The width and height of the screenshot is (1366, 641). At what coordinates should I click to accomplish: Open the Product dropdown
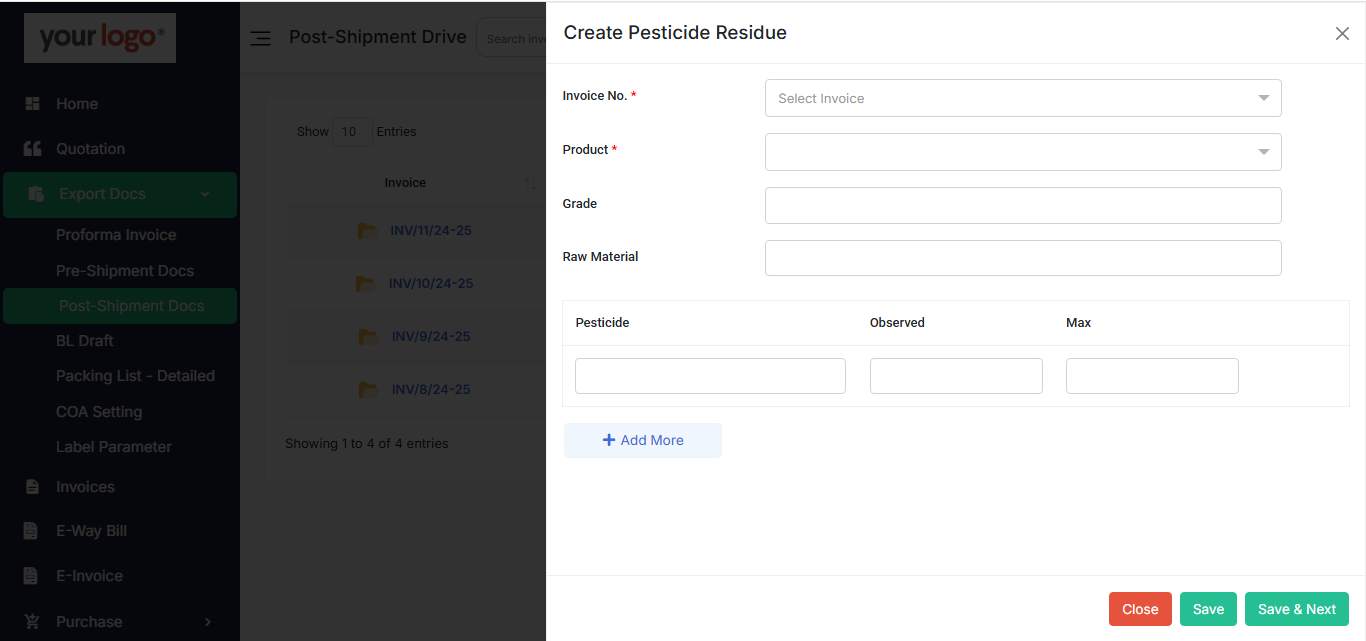[x=1023, y=152]
